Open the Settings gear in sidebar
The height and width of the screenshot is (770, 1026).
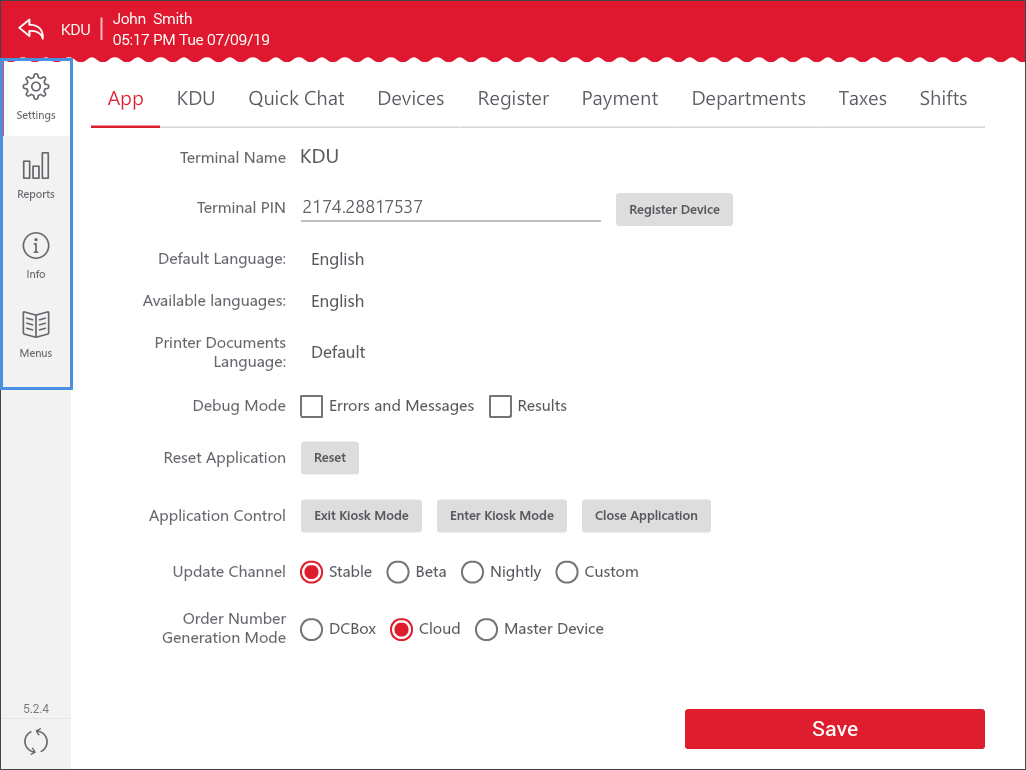(36, 88)
